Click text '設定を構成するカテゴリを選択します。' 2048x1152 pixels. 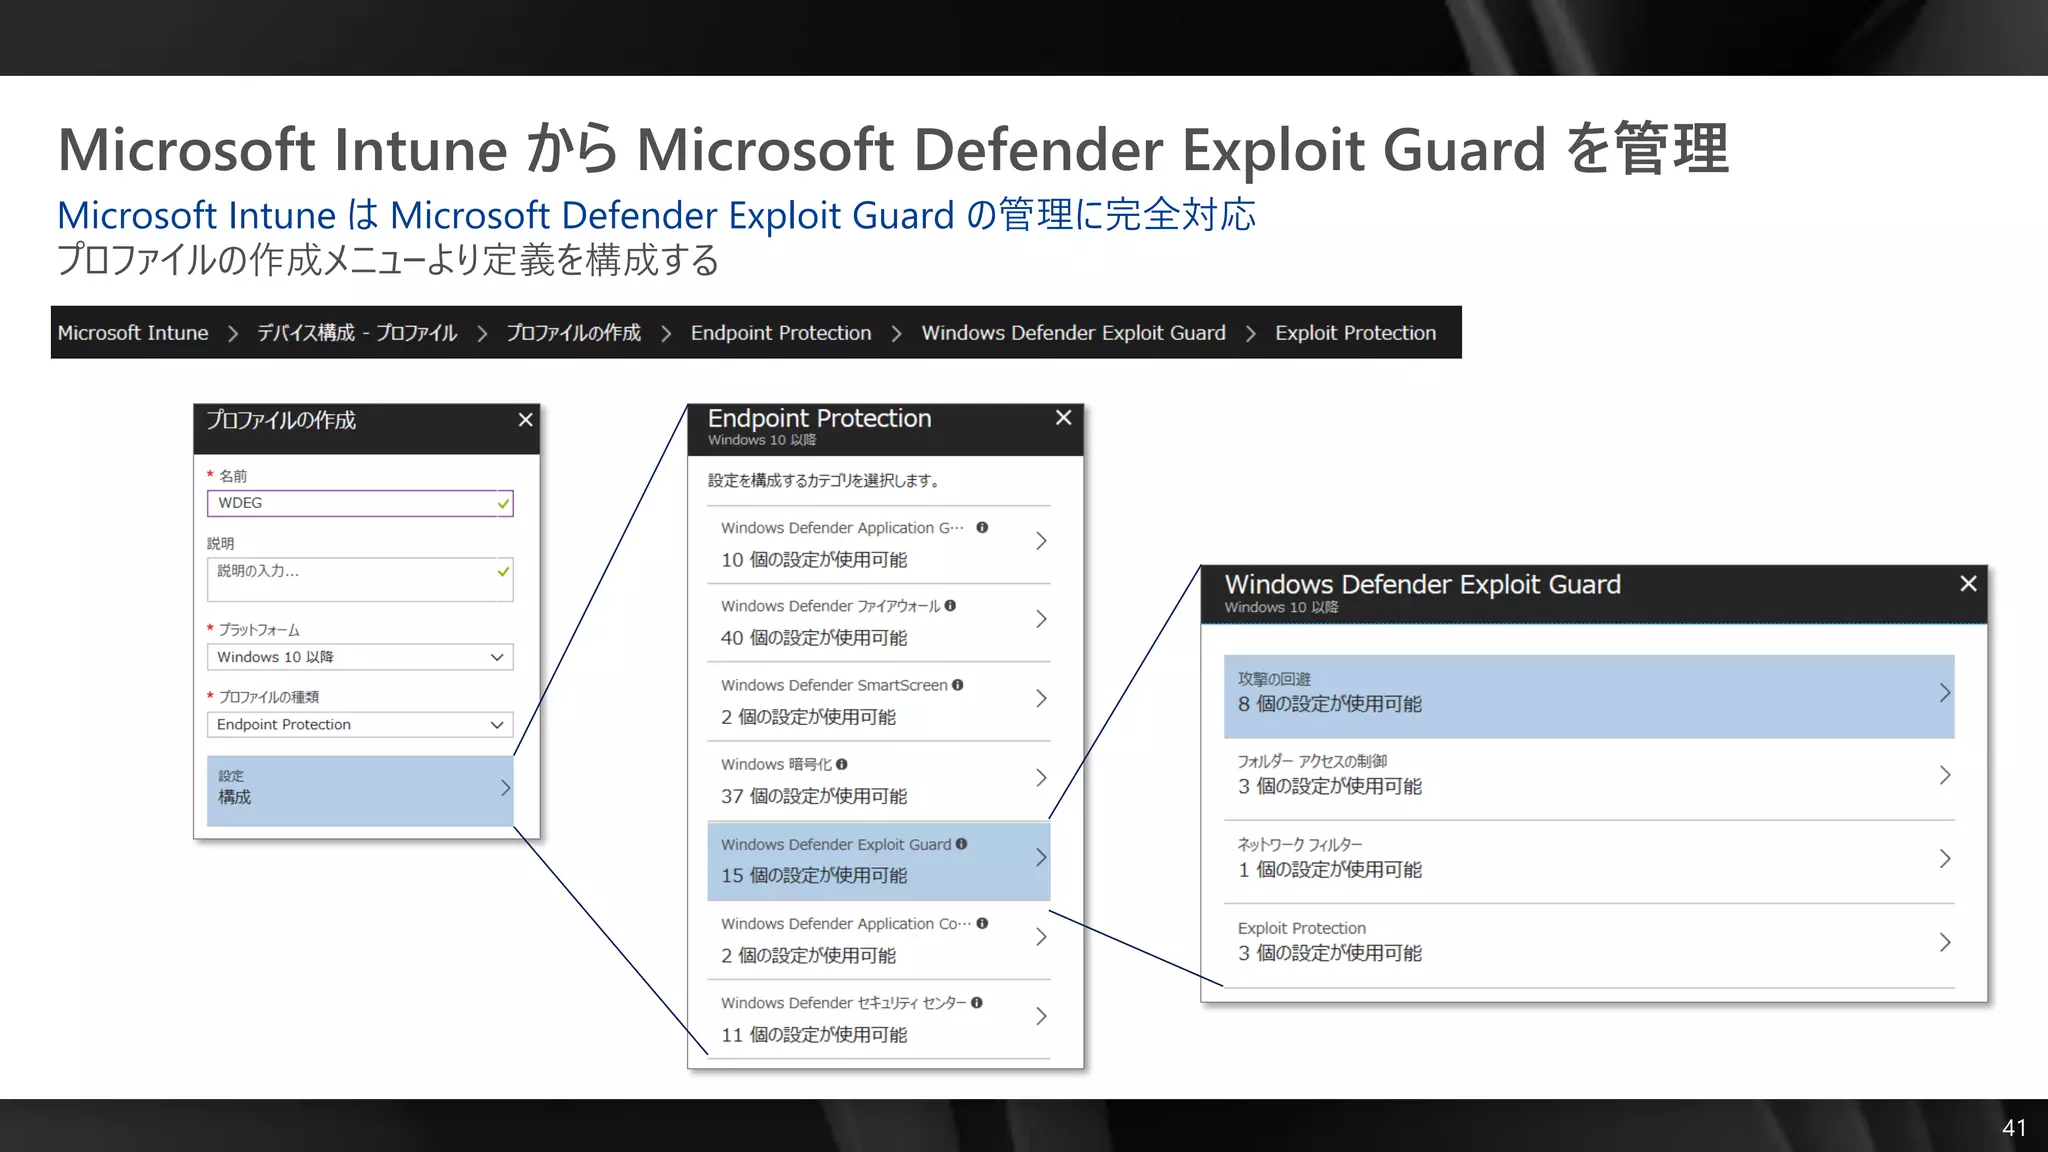(825, 481)
